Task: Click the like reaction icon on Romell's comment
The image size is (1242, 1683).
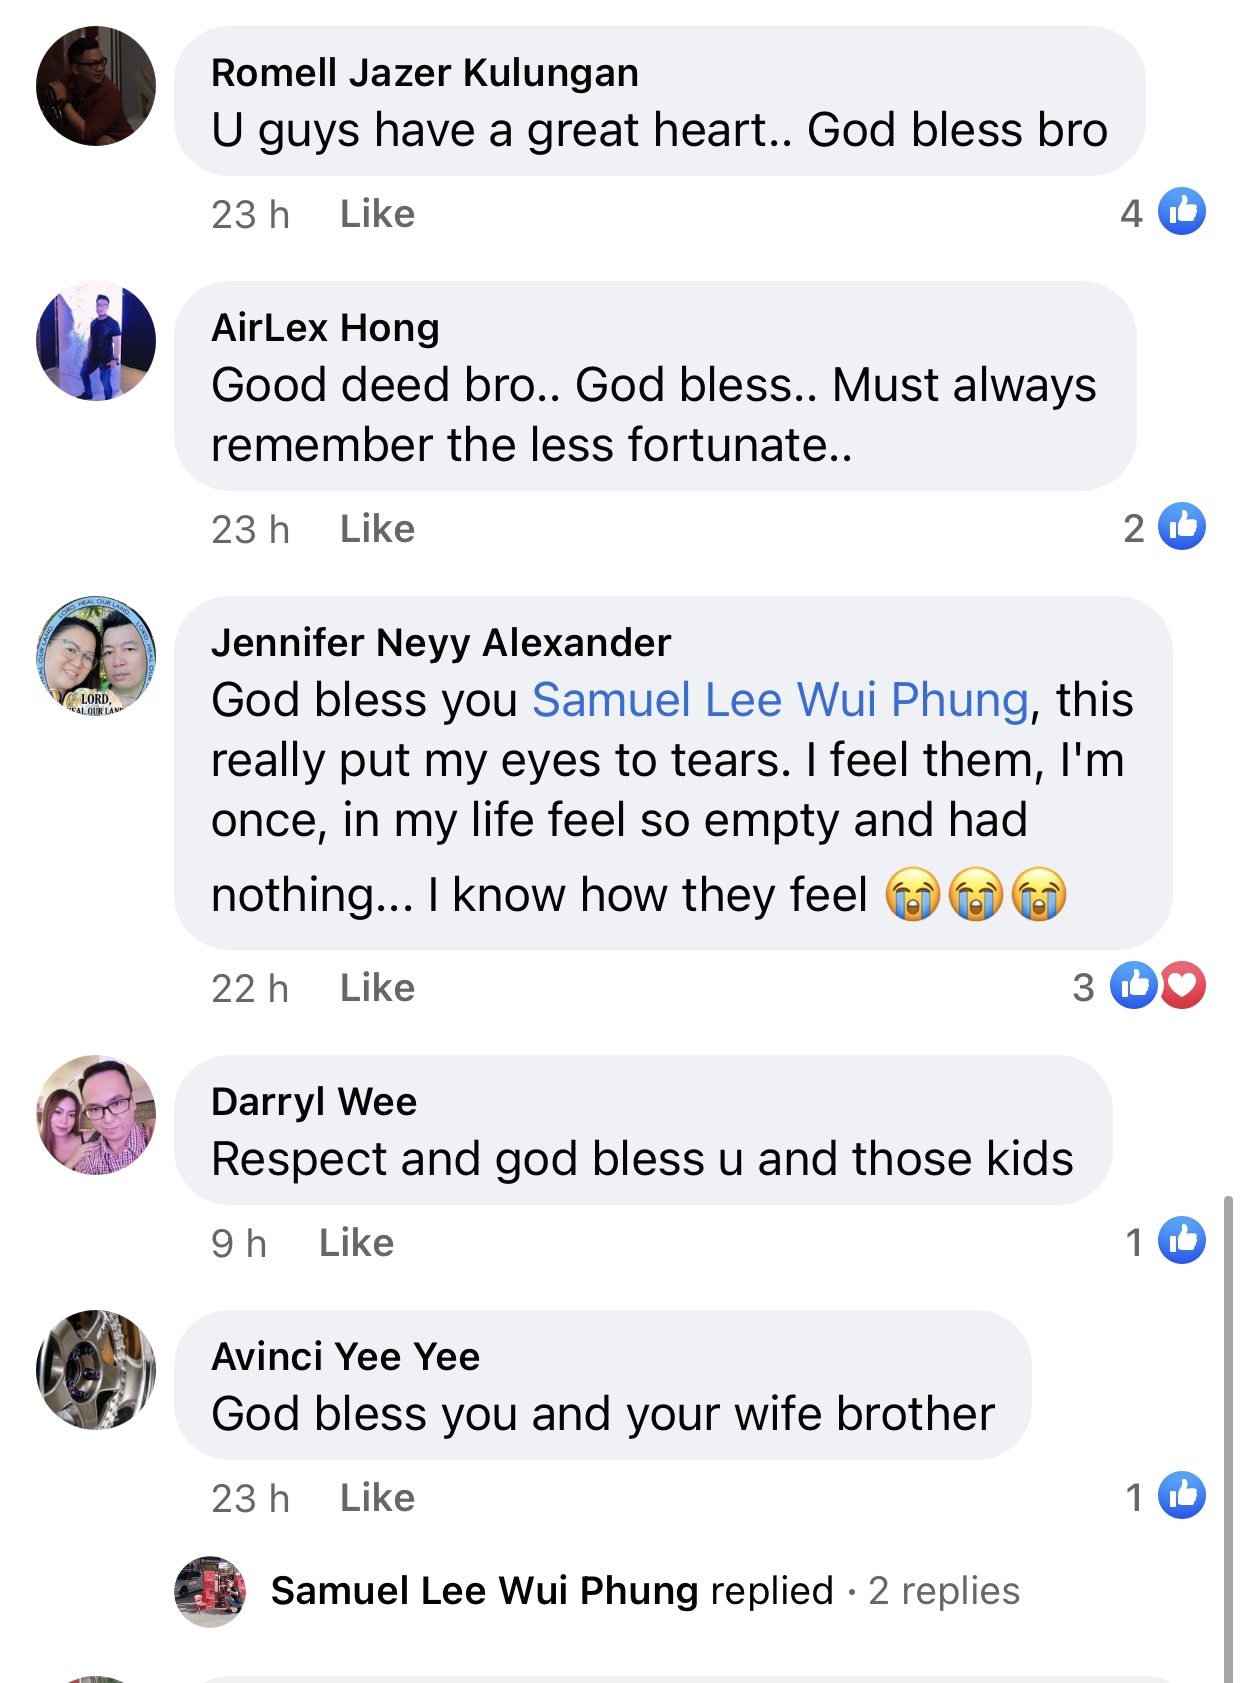Action: 1181,212
